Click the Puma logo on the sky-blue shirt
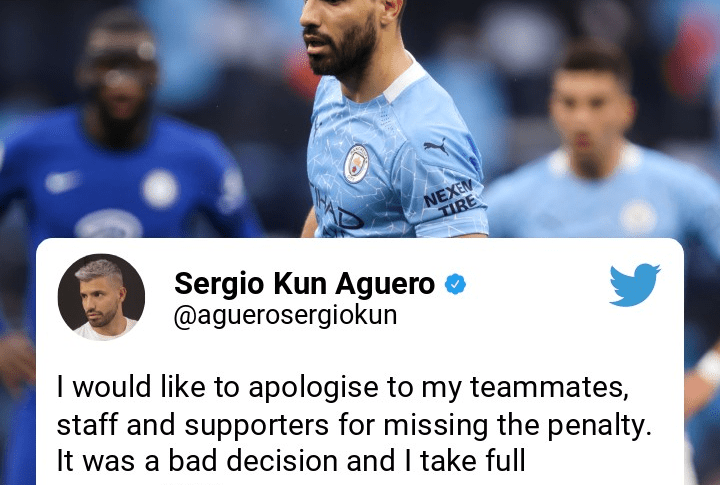Viewport: 720px width, 485px height. (x=436, y=147)
